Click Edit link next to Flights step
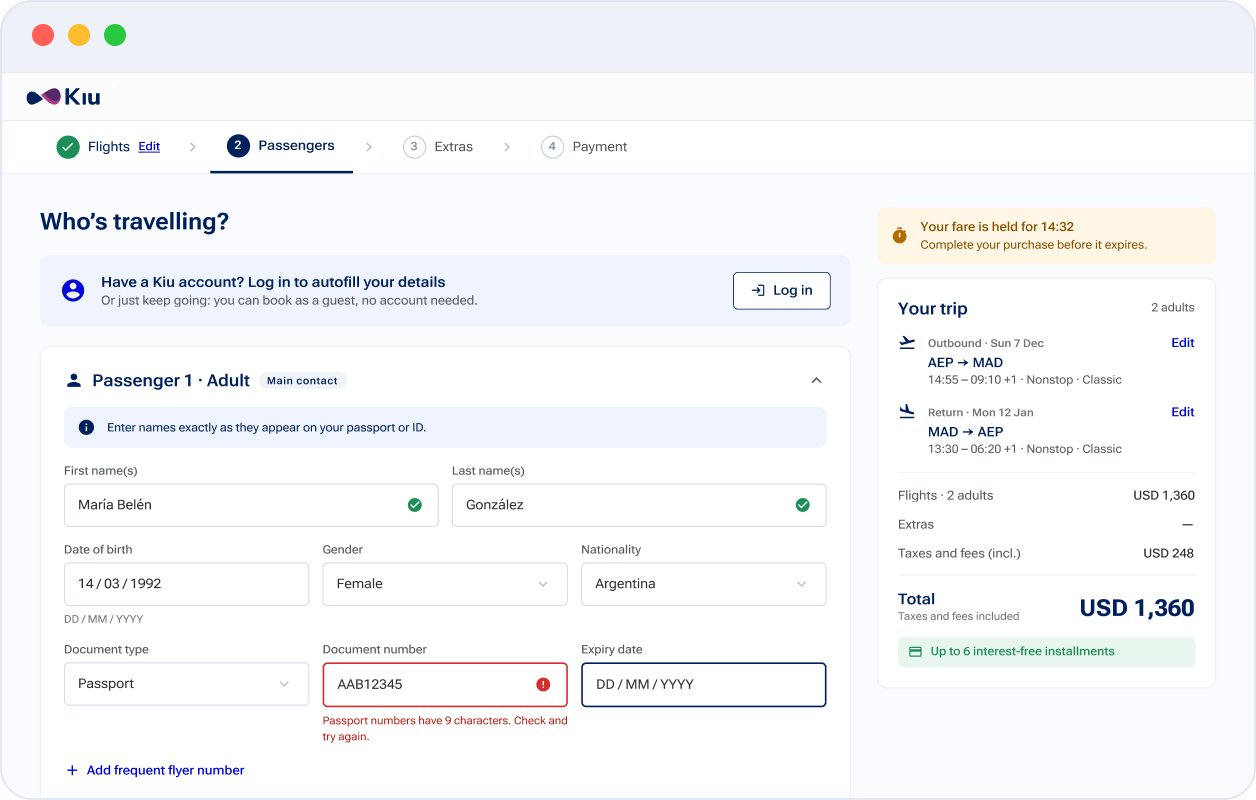This screenshot has width=1256, height=800. 149,146
